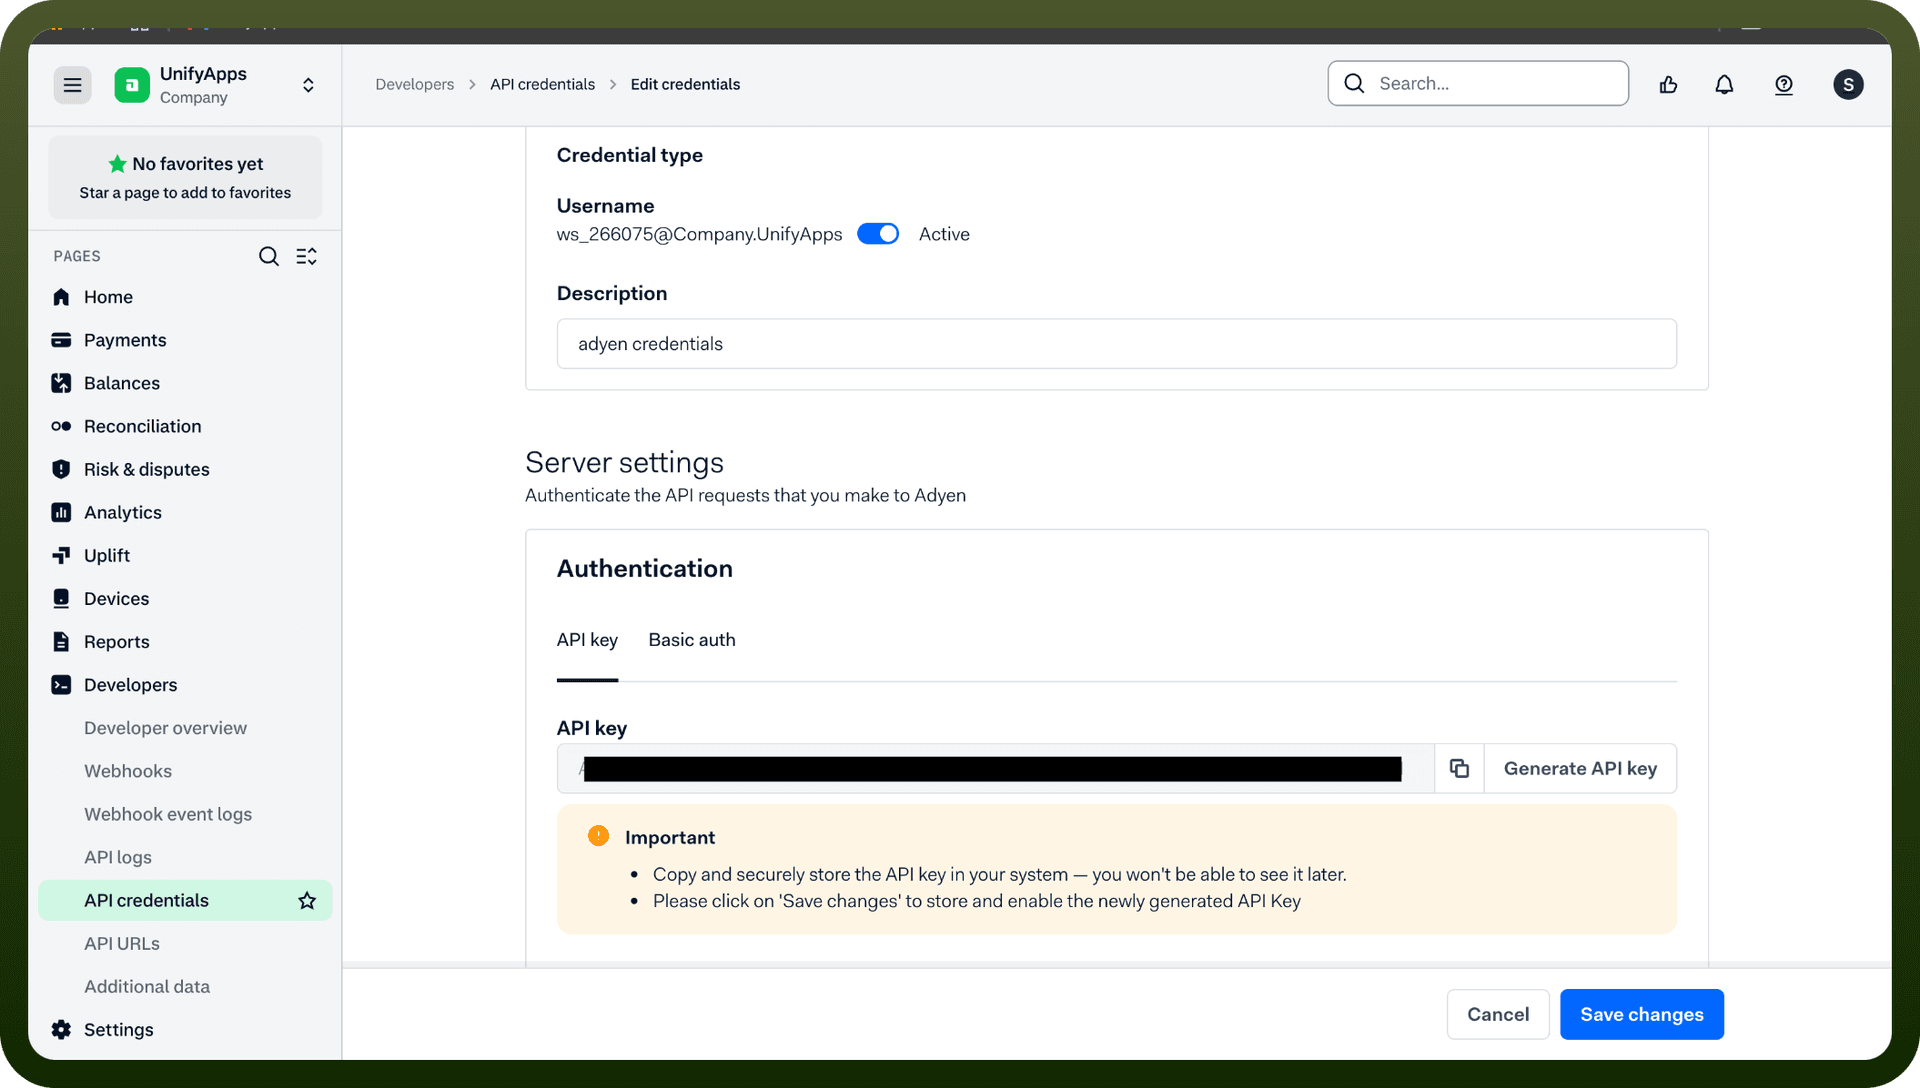This screenshot has width=1920, height=1088.
Task: Search pages using the sidebar magnifier icon
Action: coord(268,257)
